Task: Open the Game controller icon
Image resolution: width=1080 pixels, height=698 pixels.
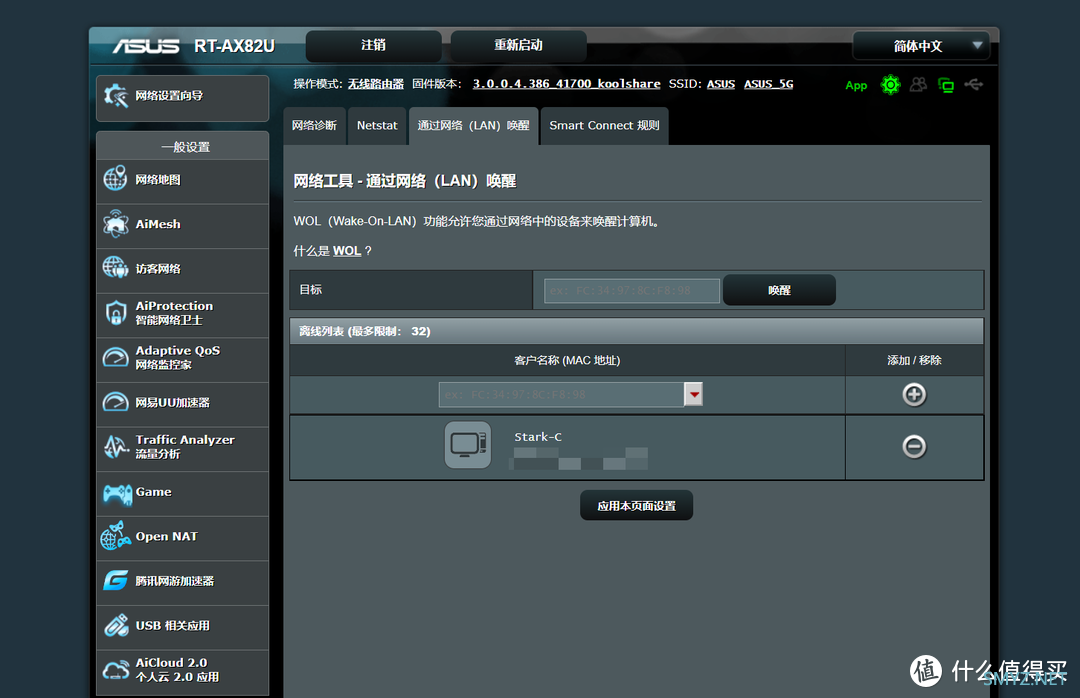Action: (x=117, y=493)
